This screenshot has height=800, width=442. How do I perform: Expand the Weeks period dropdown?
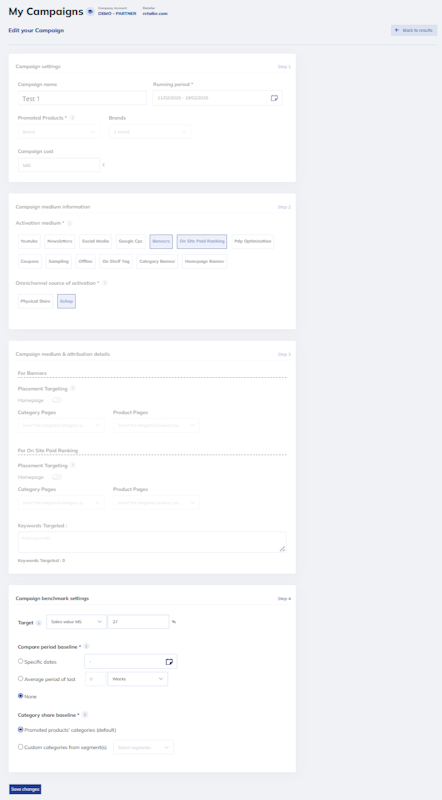138,679
